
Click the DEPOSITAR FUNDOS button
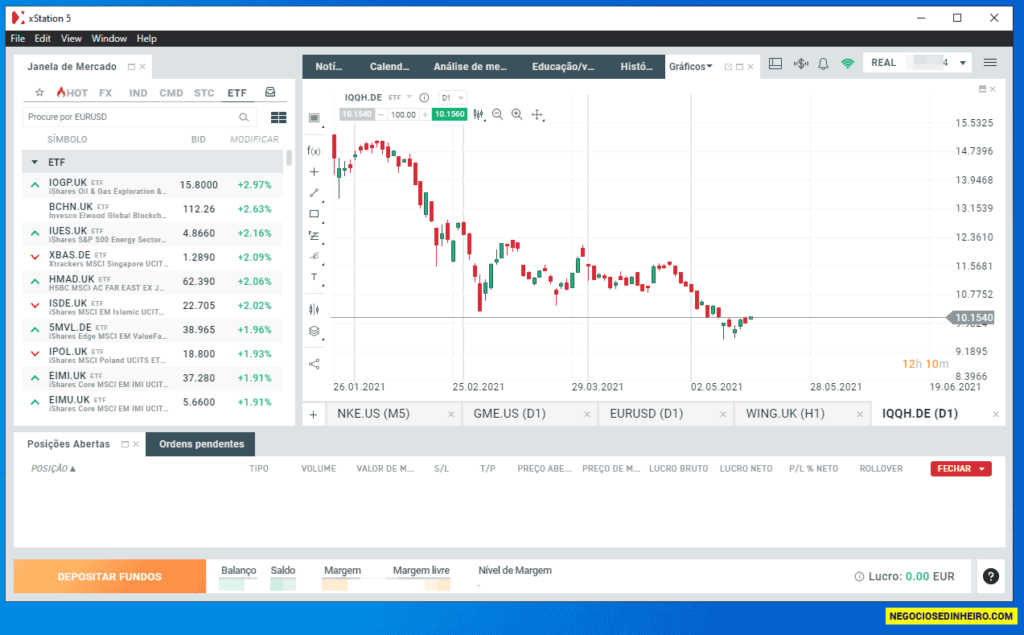(110, 576)
